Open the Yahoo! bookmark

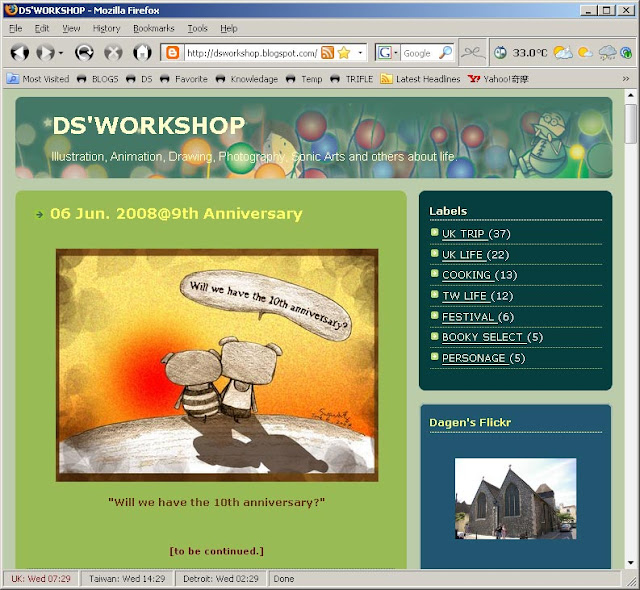click(x=498, y=79)
